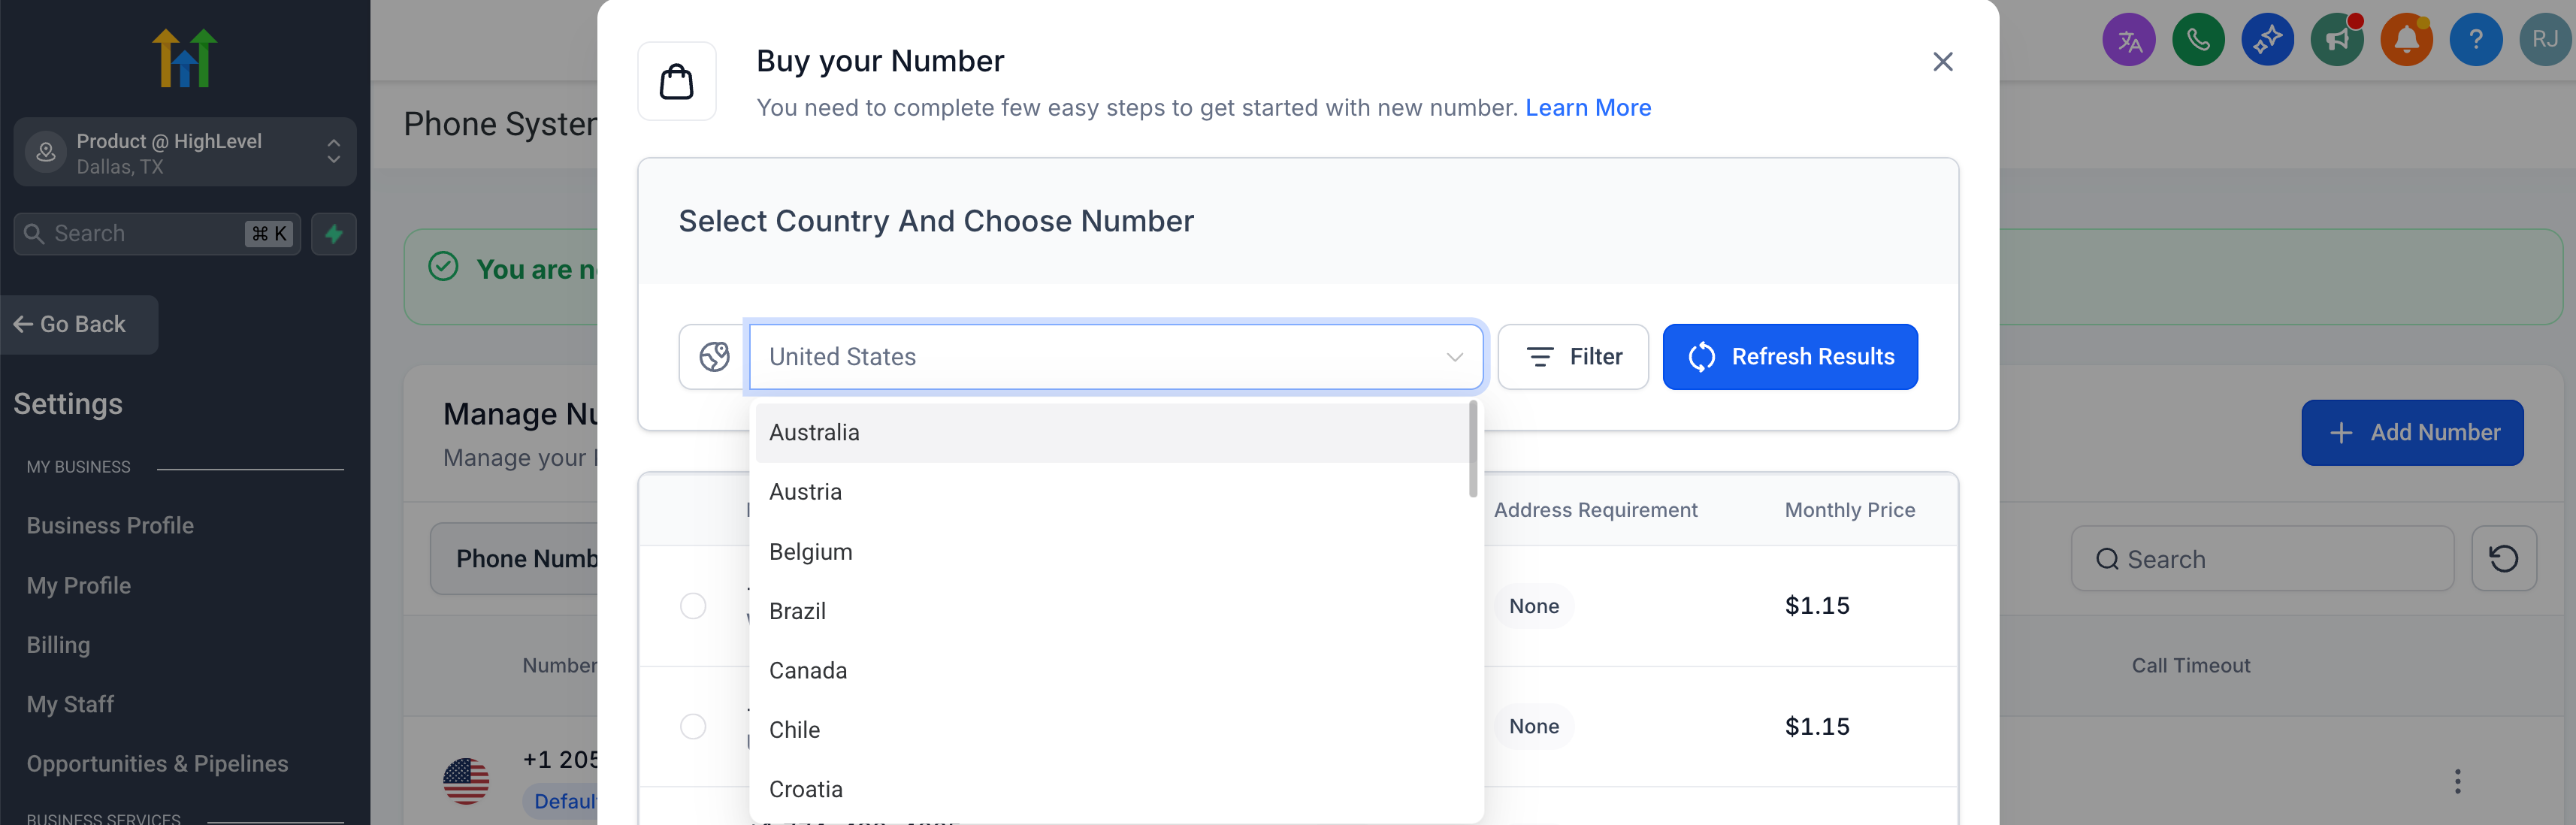Open the megaphone announcements icon
This screenshot has width=2576, height=825.
pyautogui.click(x=2337, y=40)
